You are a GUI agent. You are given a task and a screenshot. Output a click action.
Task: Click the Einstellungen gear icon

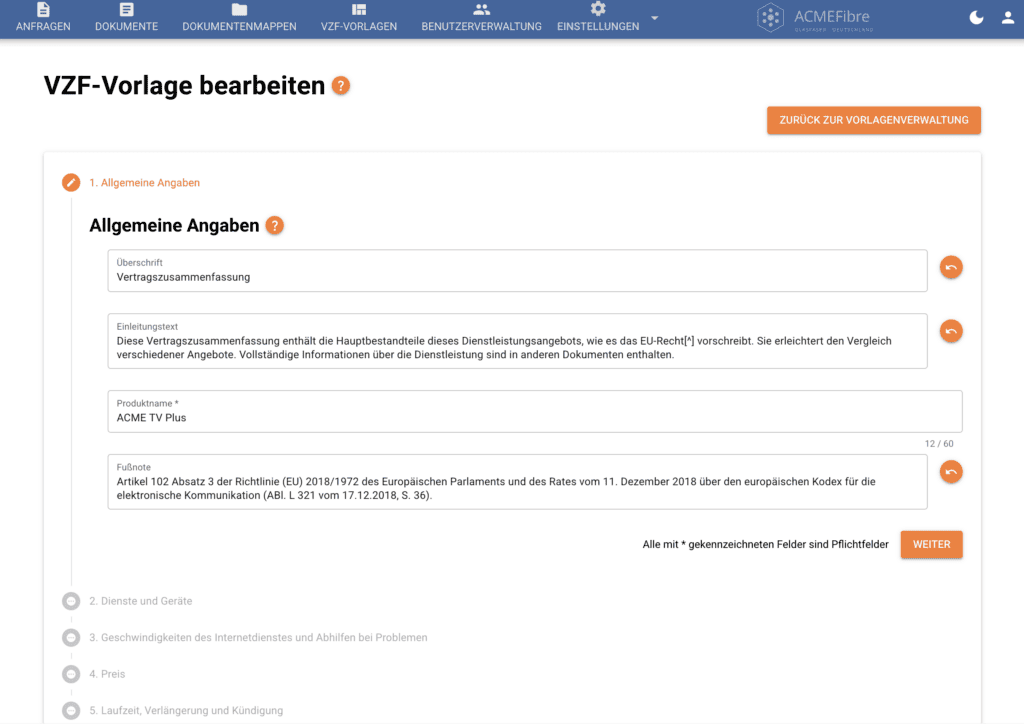(x=598, y=8)
